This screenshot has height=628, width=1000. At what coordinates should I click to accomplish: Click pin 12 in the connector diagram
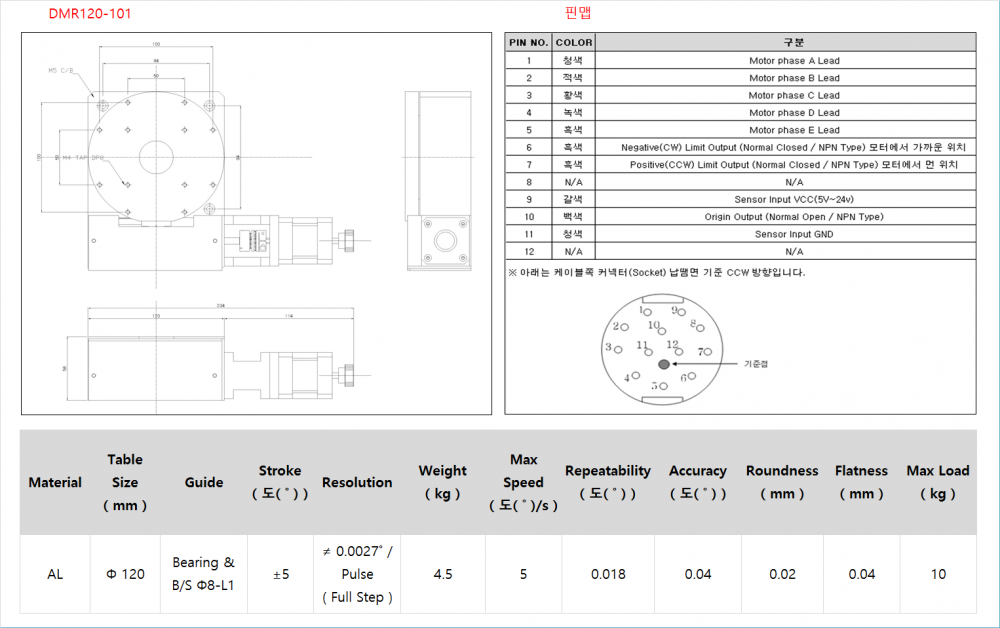pyautogui.click(x=673, y=346)
